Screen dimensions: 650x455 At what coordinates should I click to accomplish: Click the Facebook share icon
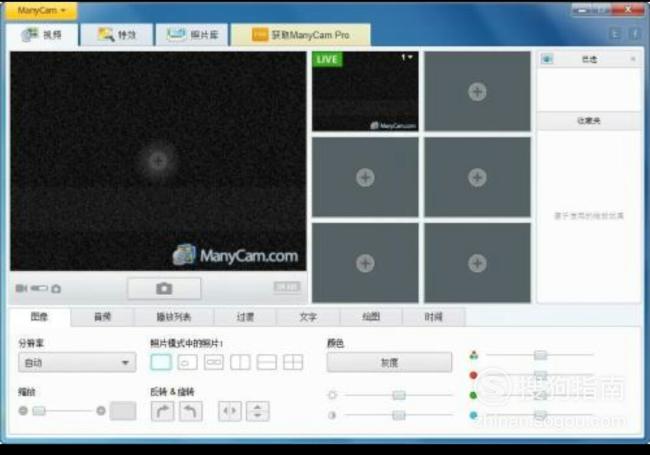point(635,34)
